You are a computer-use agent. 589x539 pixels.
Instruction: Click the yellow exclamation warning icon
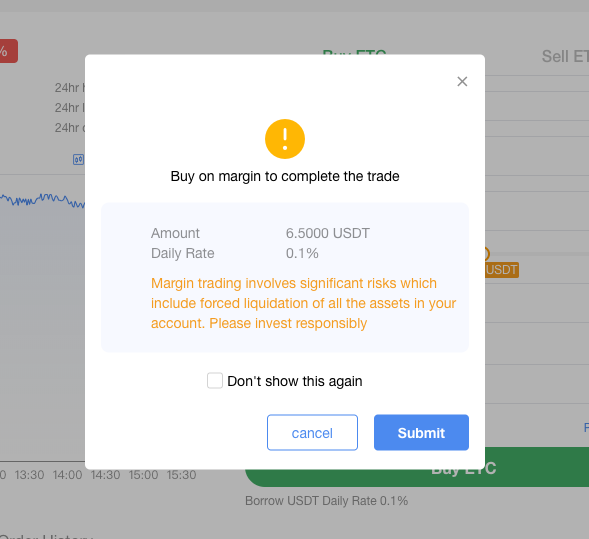point(285,139)
